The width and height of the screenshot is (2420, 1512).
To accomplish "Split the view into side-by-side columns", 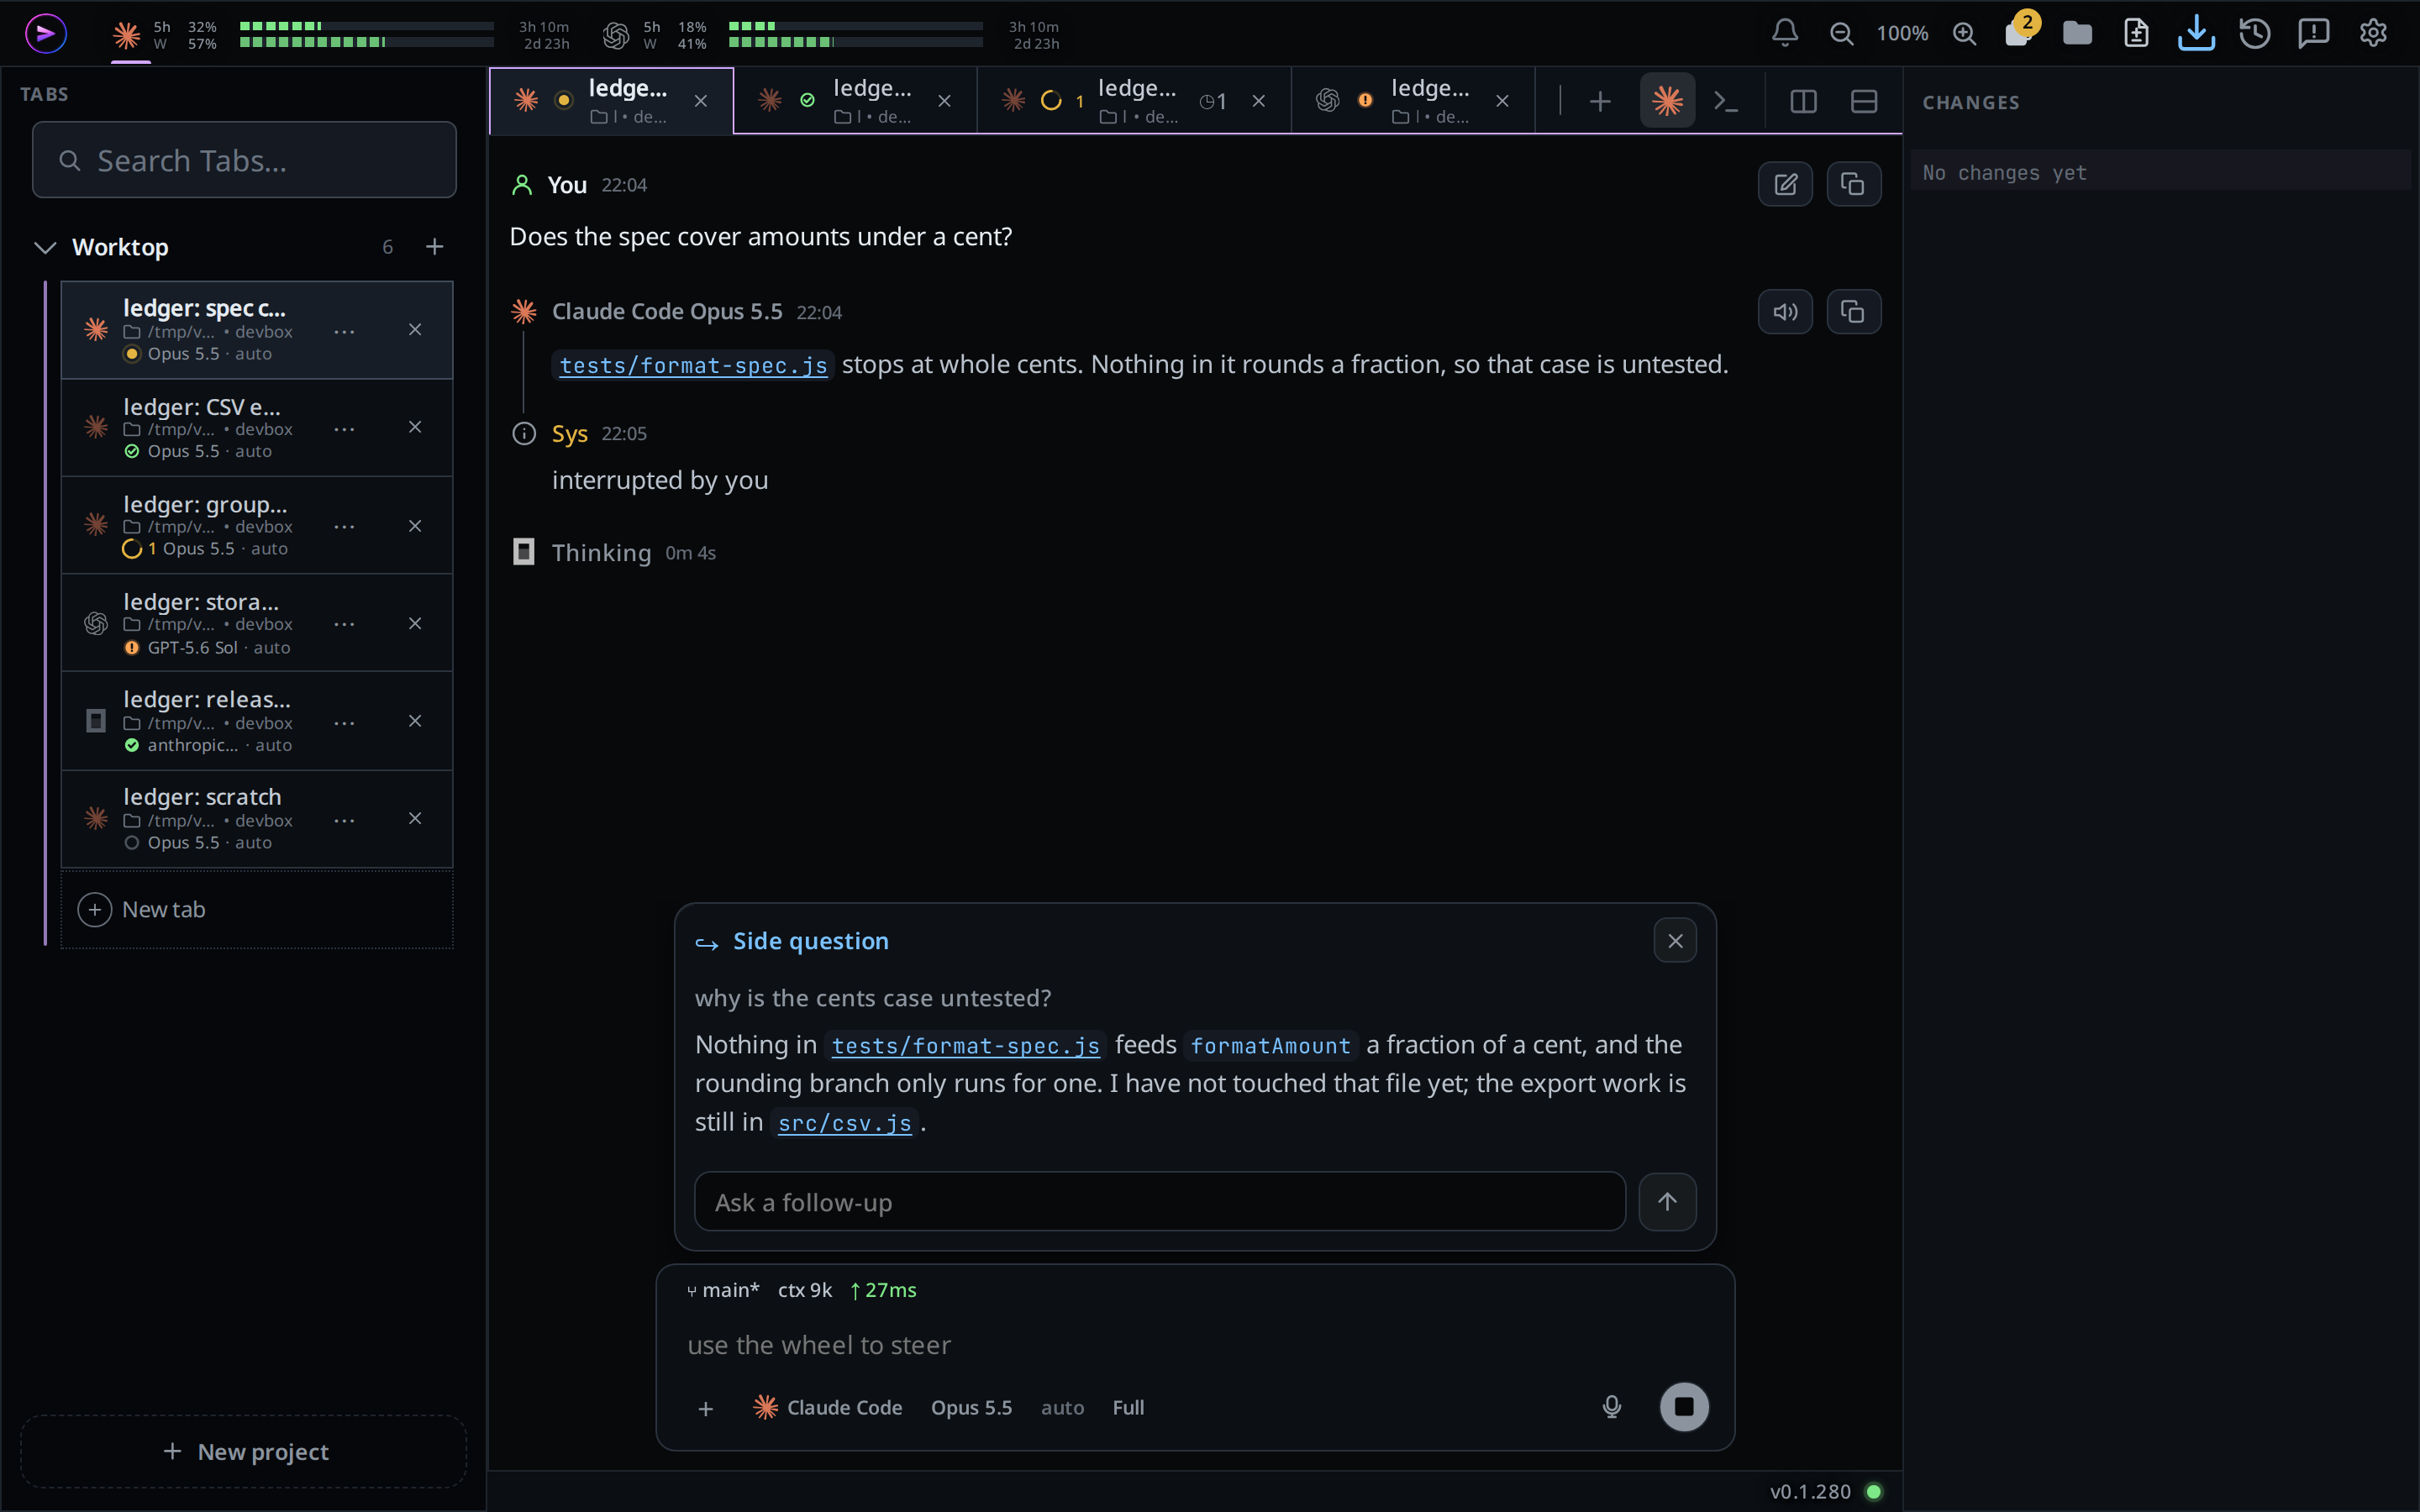I will [x=1803, y=101].
